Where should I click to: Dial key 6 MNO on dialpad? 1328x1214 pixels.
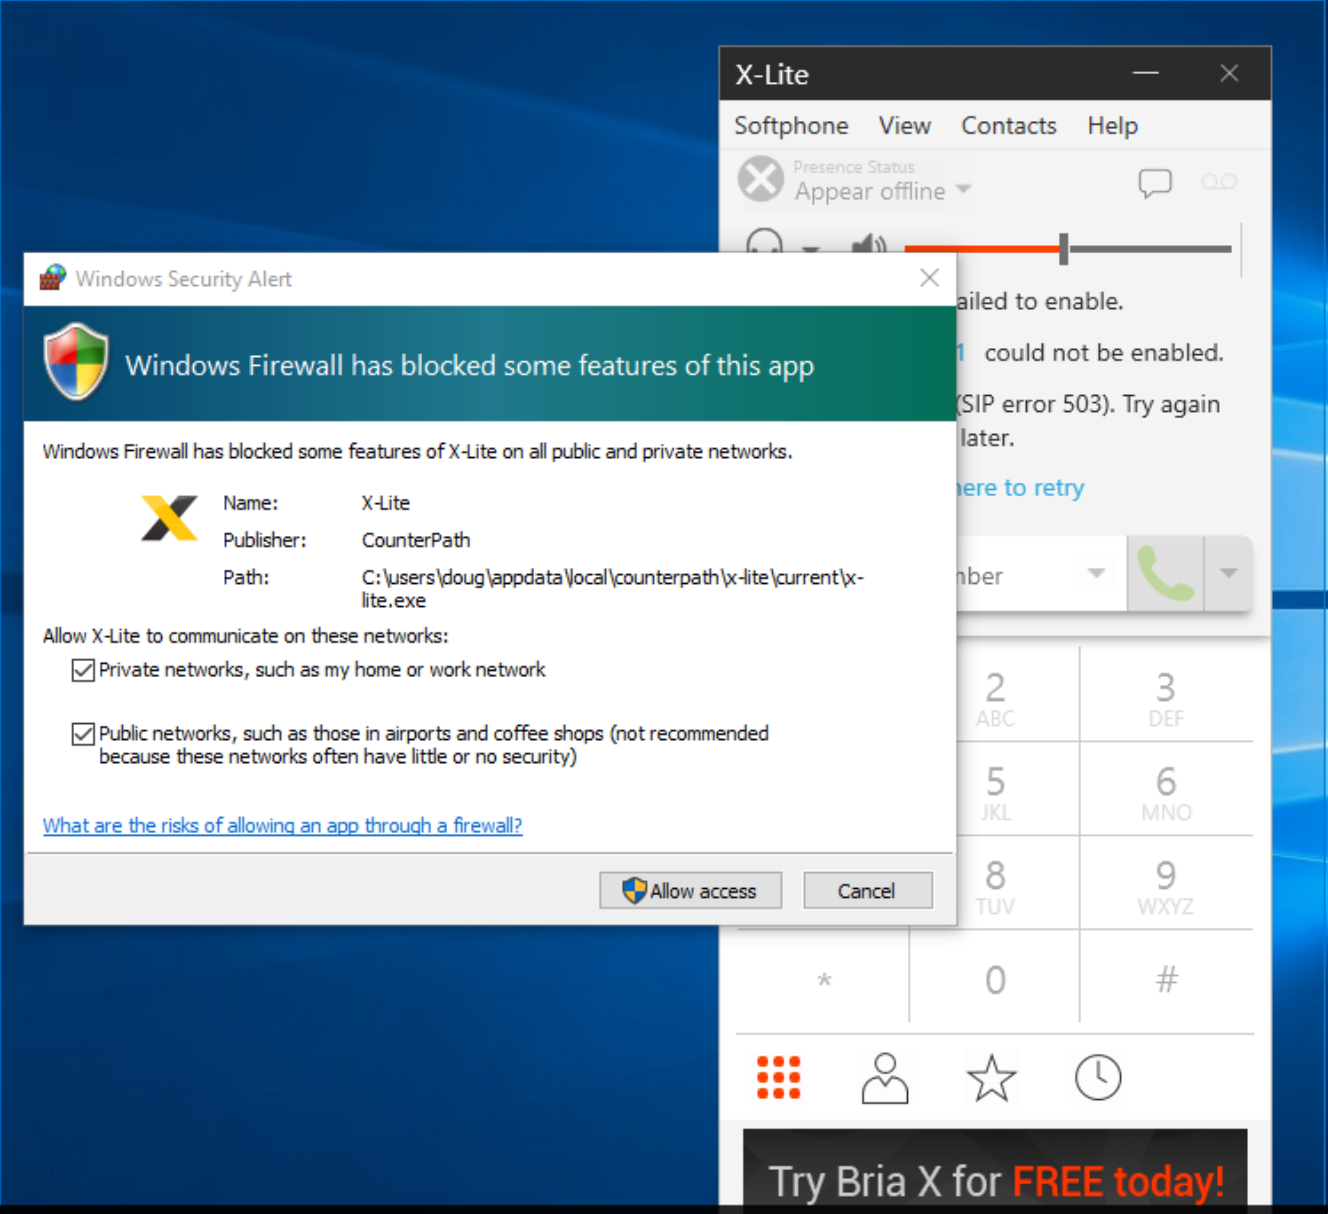coord(1166,790)
